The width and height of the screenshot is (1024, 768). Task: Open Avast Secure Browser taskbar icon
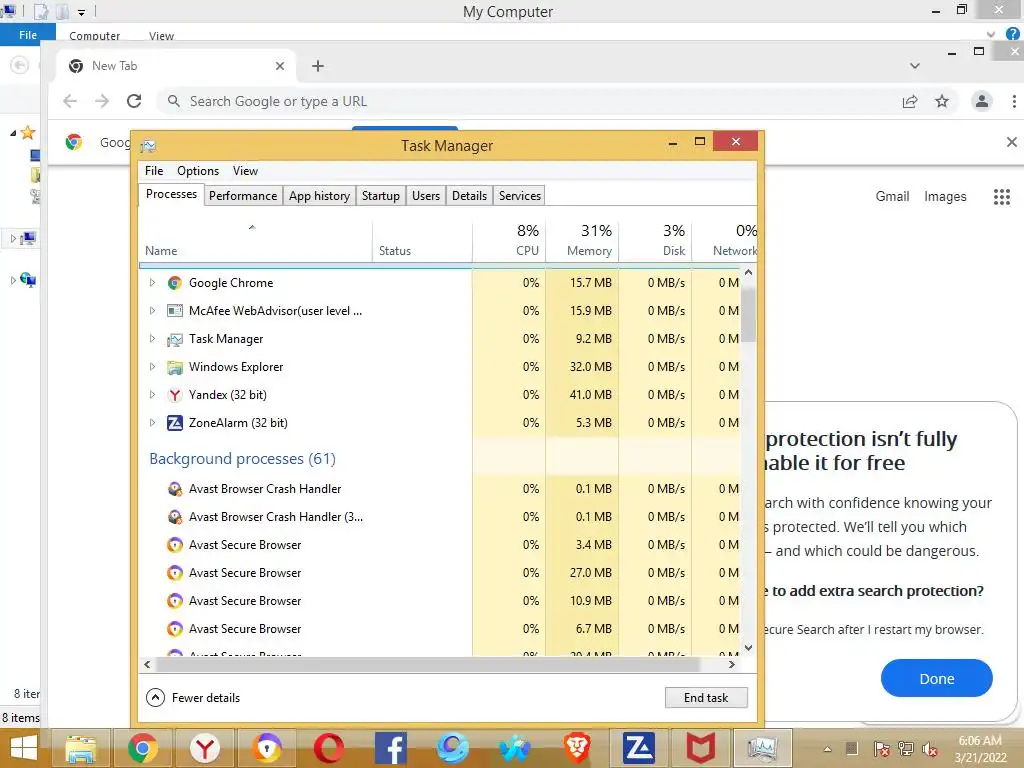[x=267, y=748]
